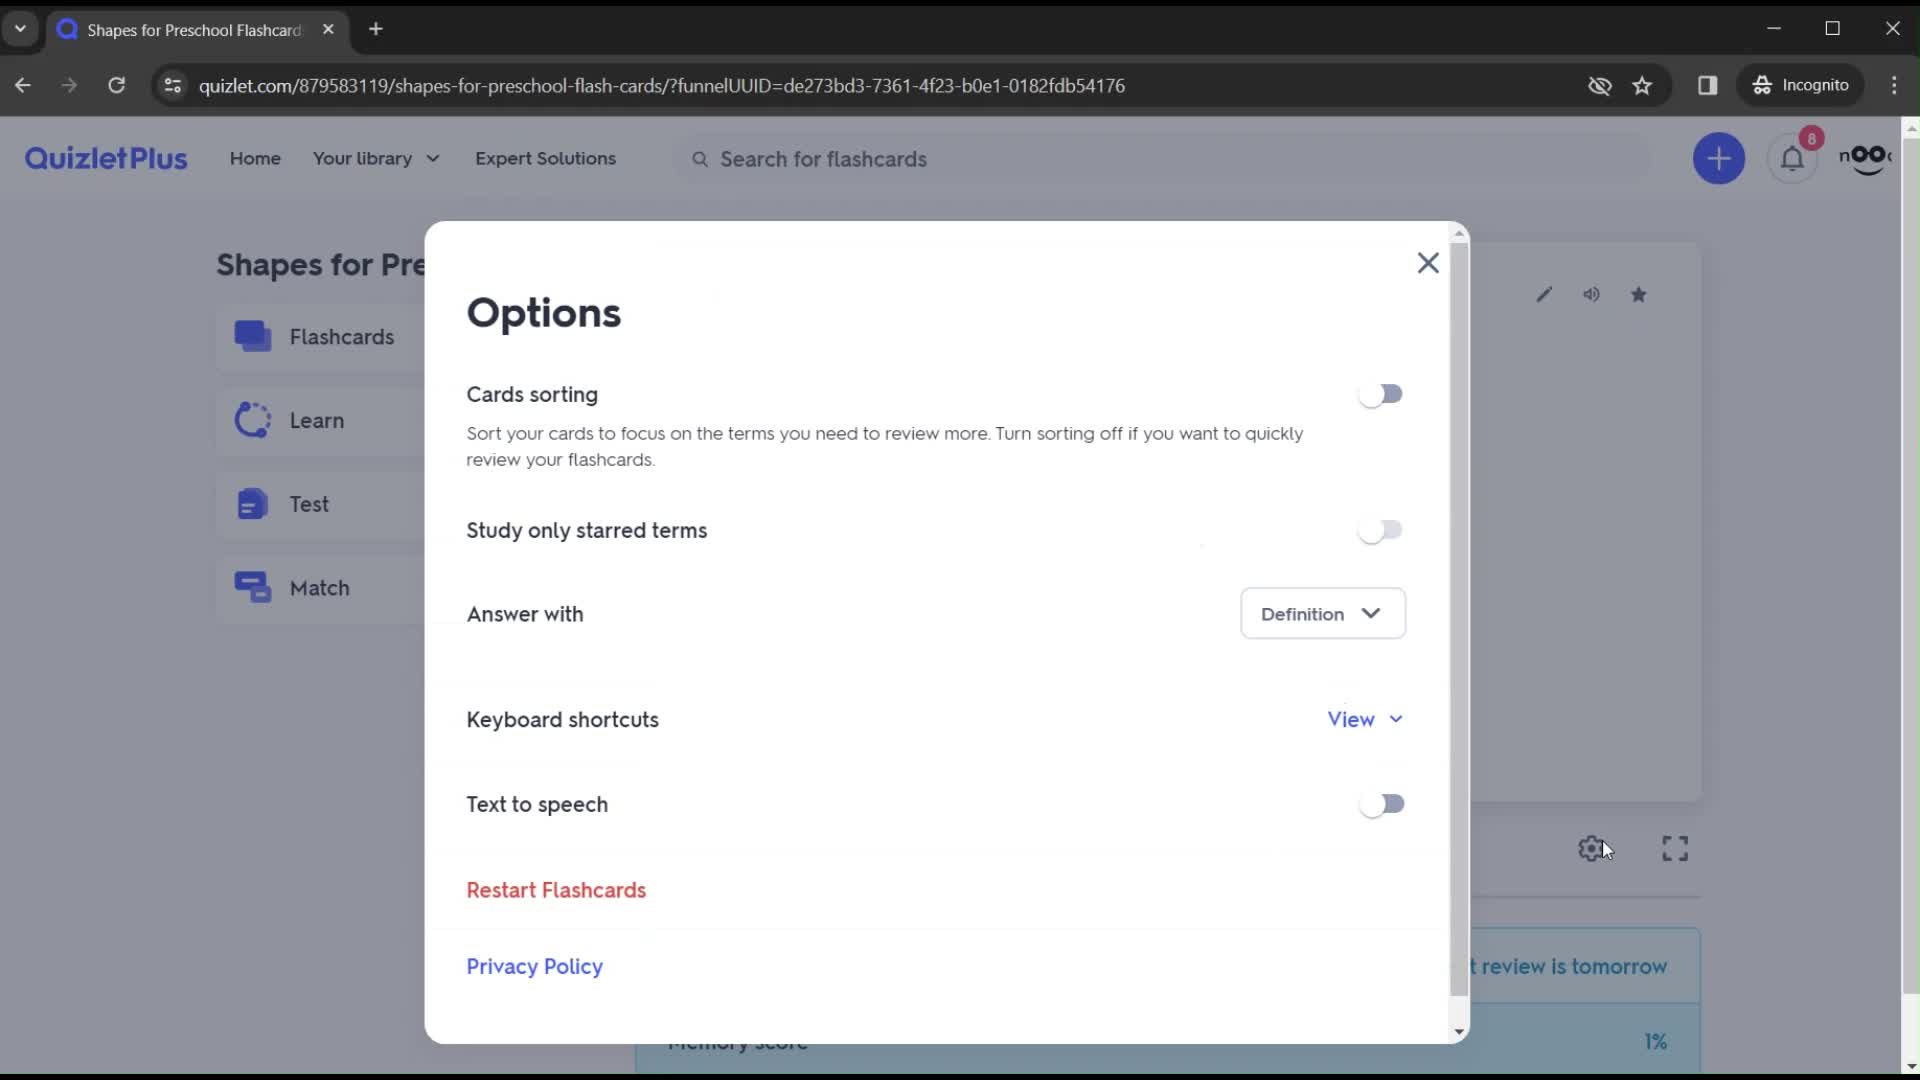Expand the Keyboard shortcuts View menu

(1366, 719)
